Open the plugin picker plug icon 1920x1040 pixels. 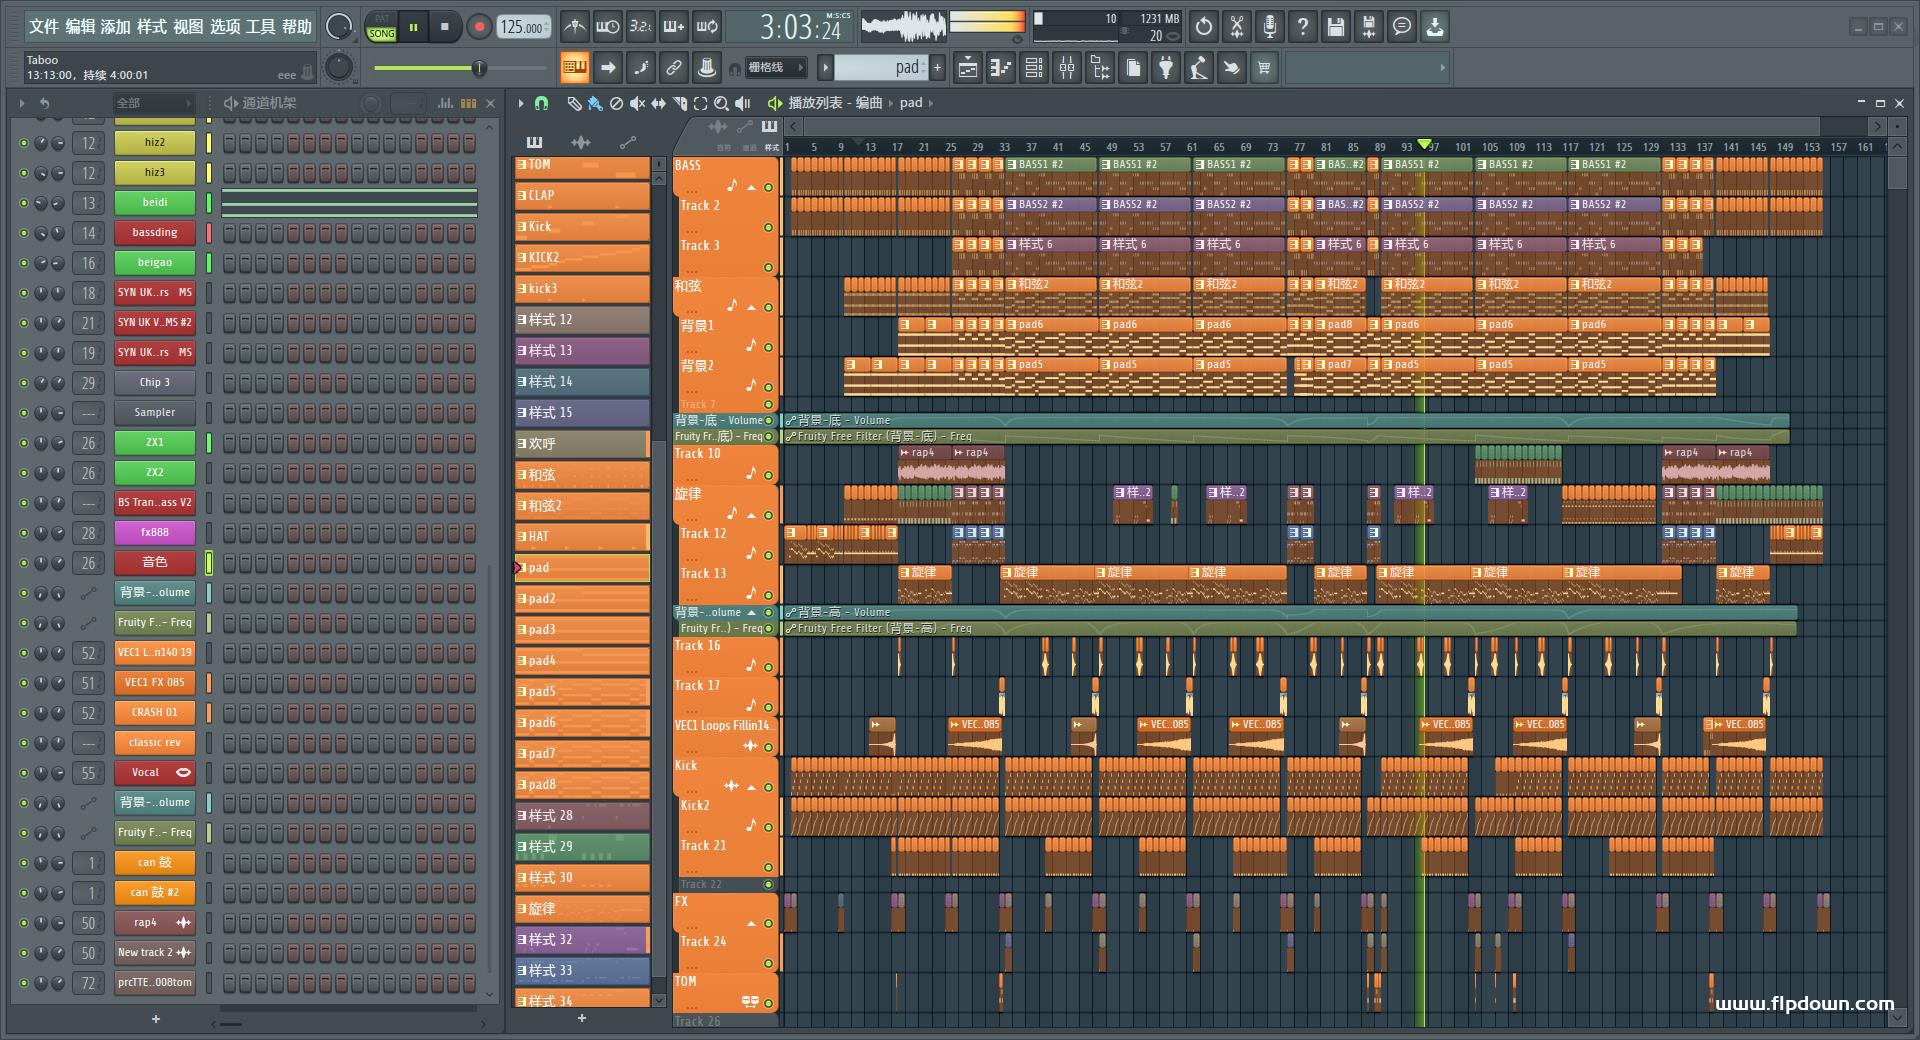(x=1166, y=68)
